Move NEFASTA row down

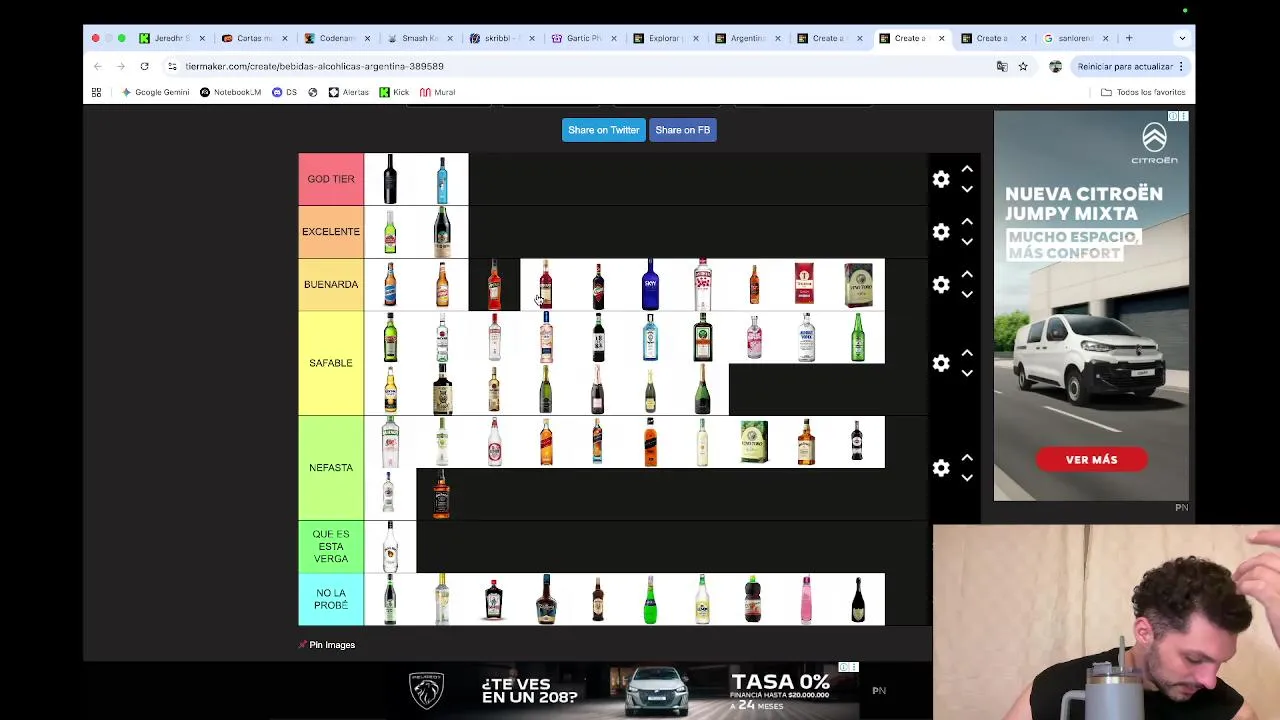967,478
